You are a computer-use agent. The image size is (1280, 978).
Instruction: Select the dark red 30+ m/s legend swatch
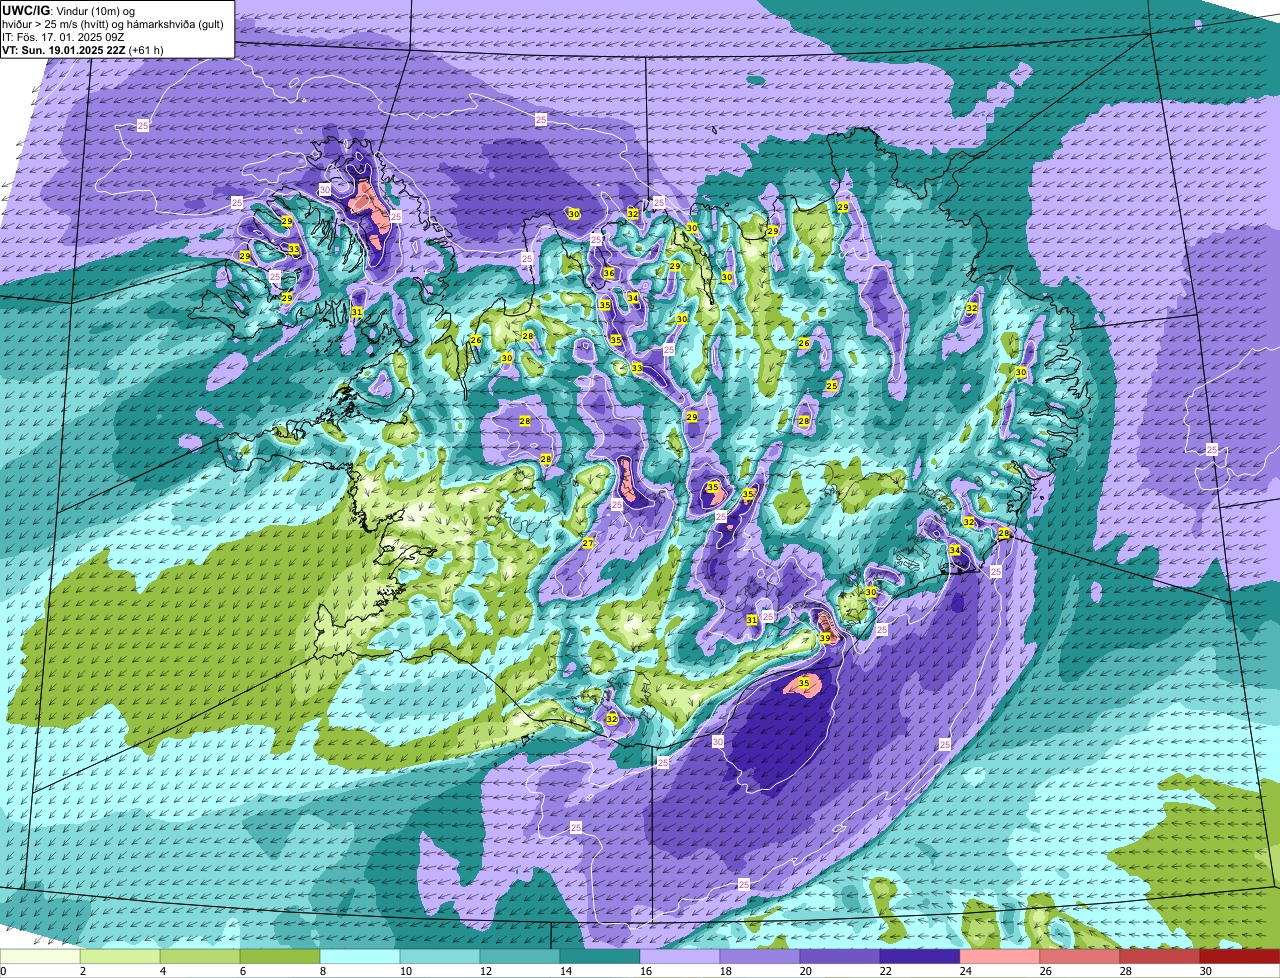tap(1240, 957)
